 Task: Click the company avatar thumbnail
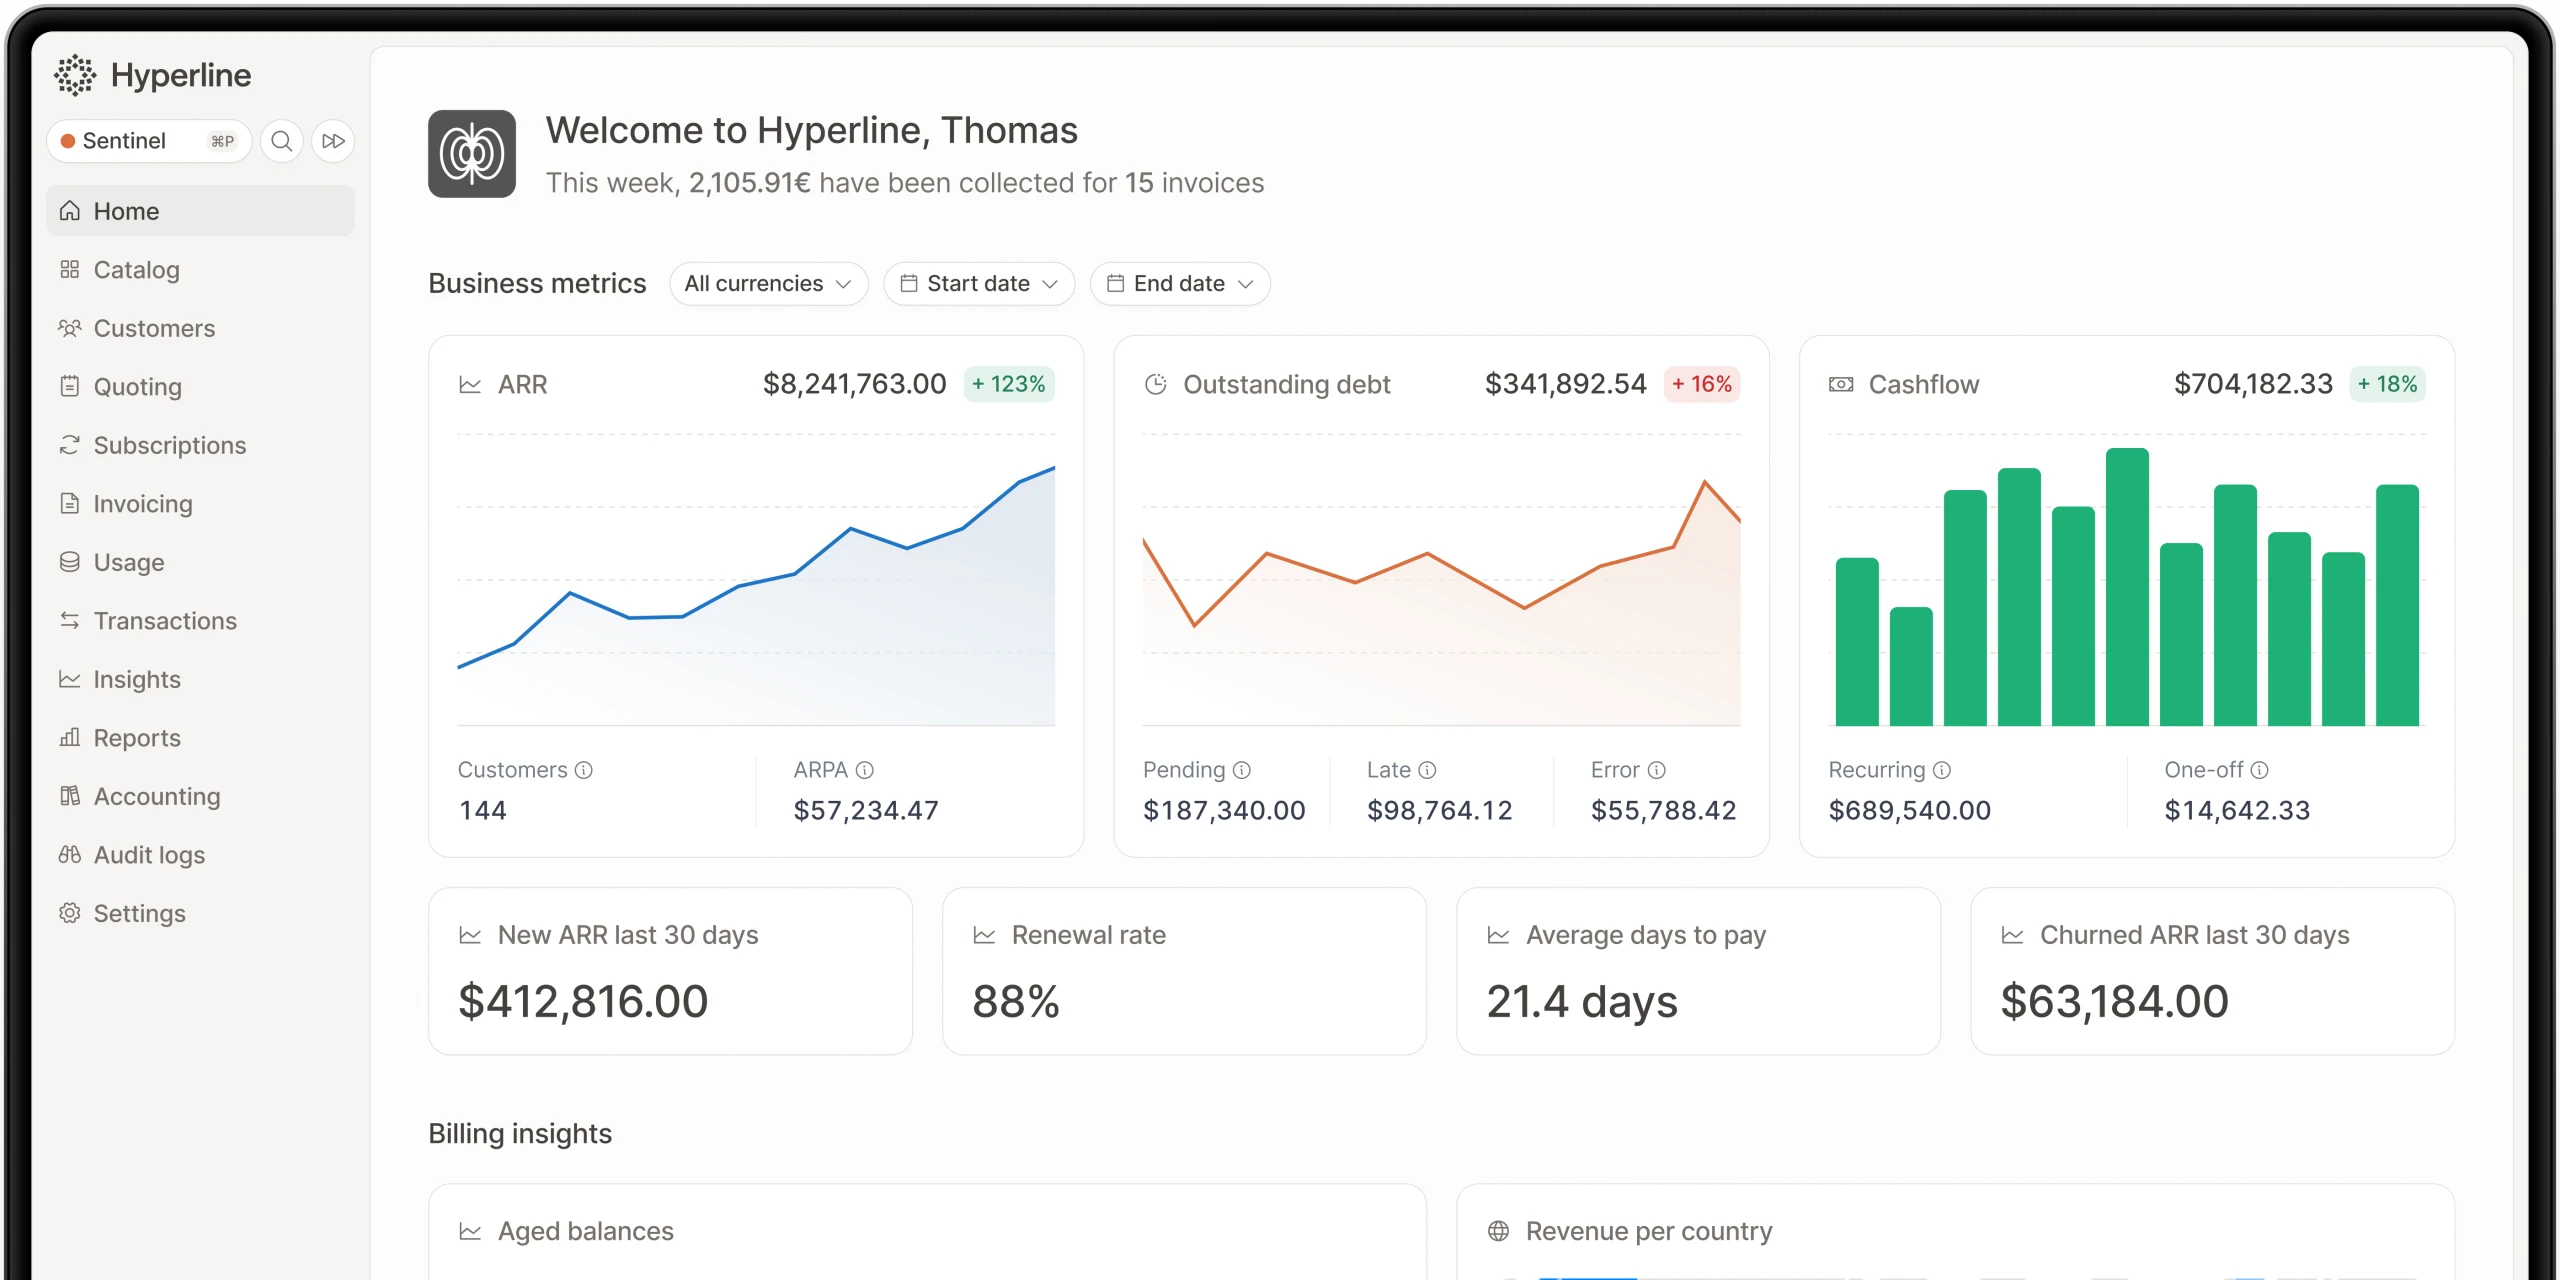pos(472,154)
